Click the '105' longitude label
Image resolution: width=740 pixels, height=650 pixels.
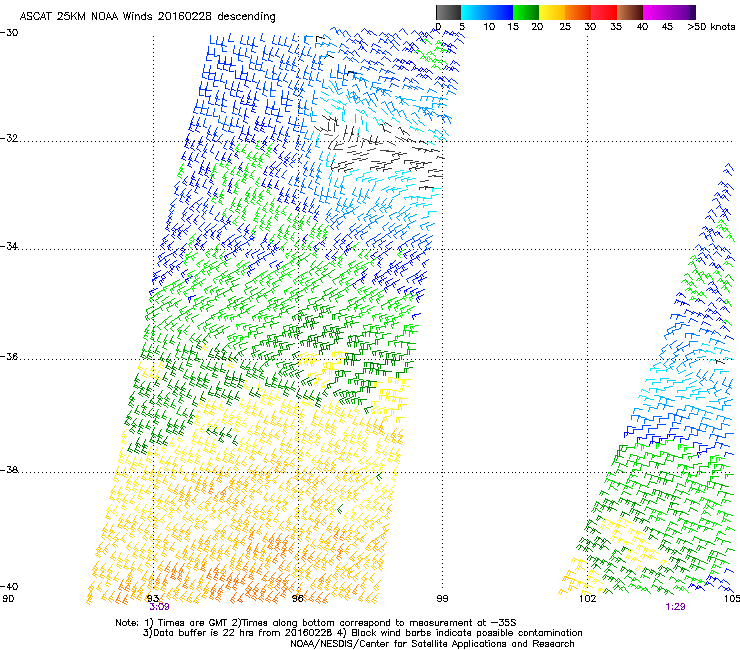point(732,599)
